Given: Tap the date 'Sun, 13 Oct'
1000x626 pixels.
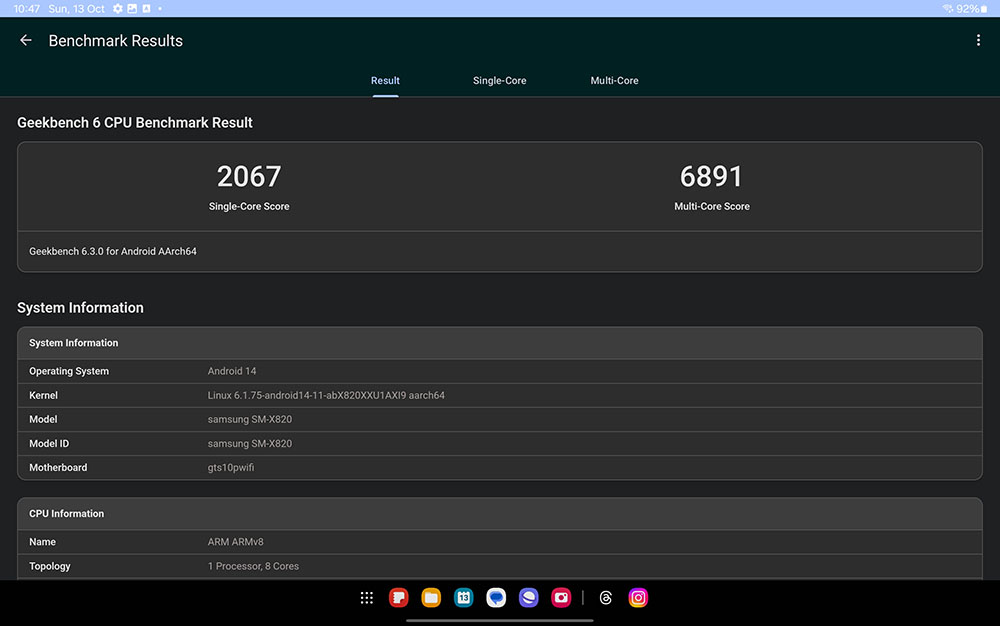Looking at the screenshot, I should click(77, 9).
